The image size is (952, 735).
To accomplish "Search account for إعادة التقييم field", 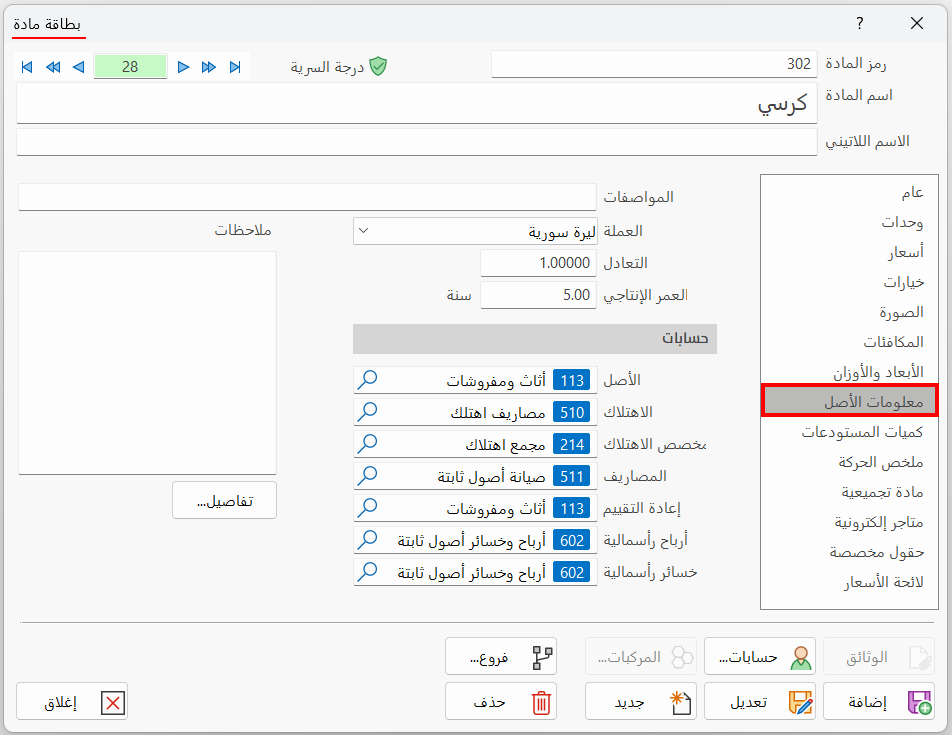I will pyautogui.click(x=367, y=508).
